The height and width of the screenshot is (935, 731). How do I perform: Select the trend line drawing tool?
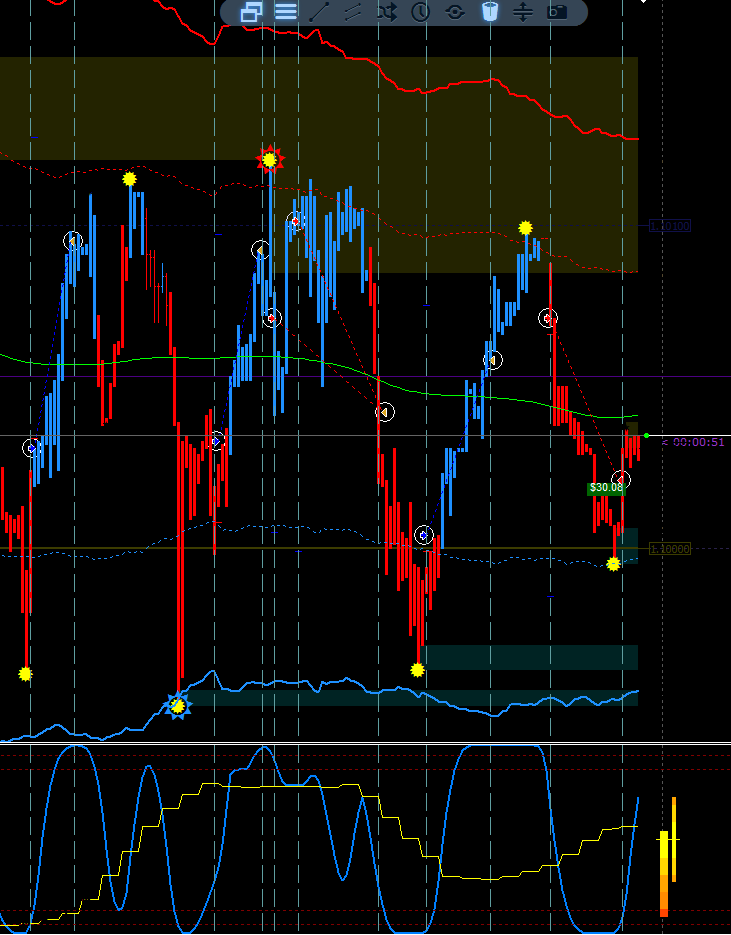click(319, 12)
